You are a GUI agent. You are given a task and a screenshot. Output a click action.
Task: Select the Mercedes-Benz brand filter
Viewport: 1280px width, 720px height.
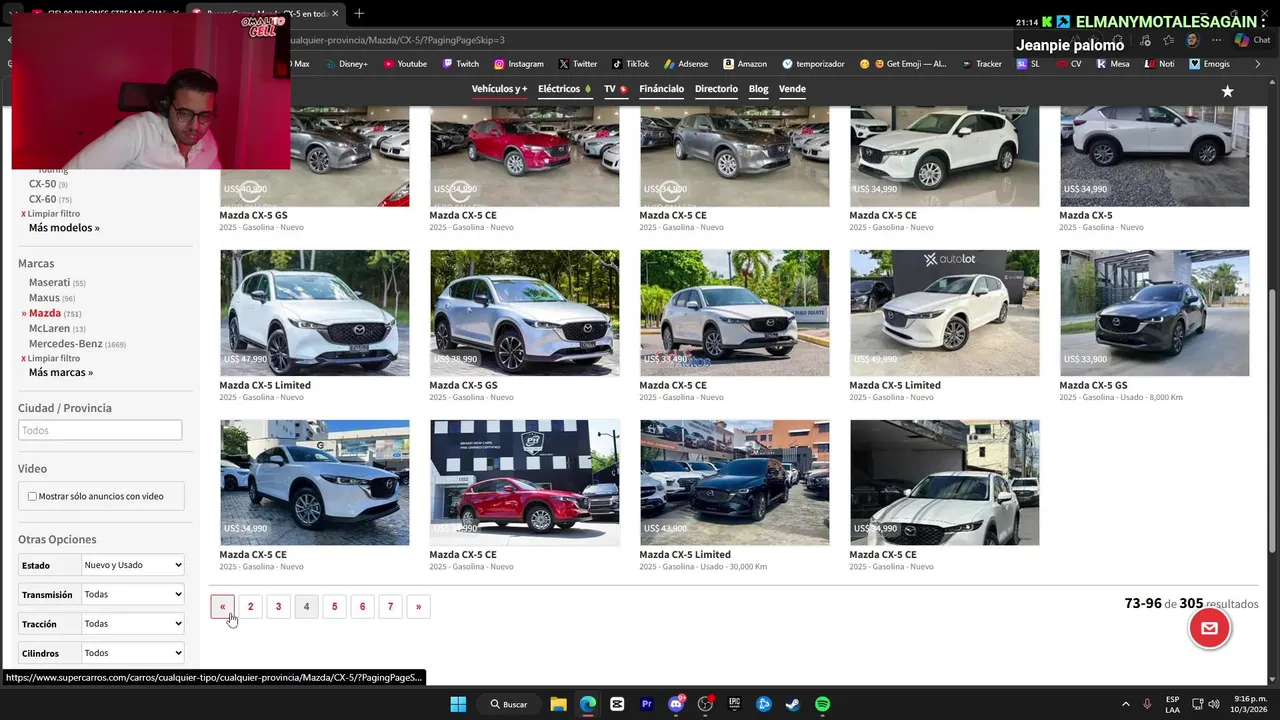66,344
